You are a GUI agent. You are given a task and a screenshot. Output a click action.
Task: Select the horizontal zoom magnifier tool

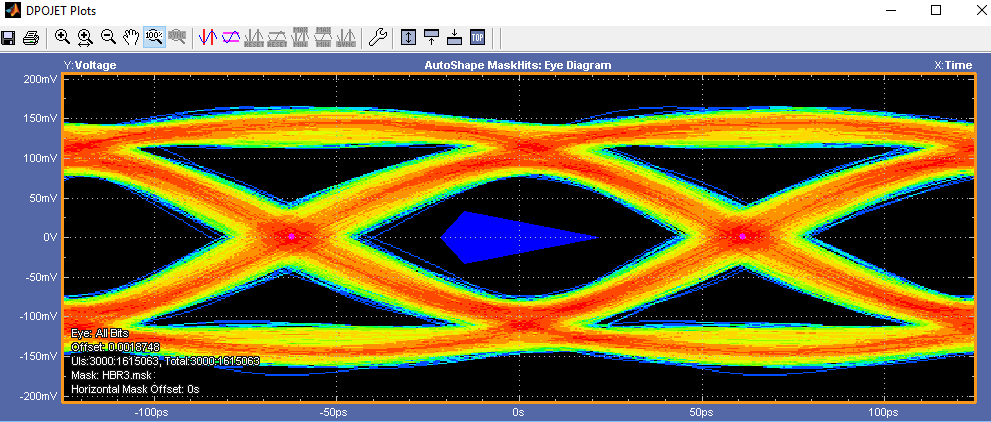(x=86, y=38)
